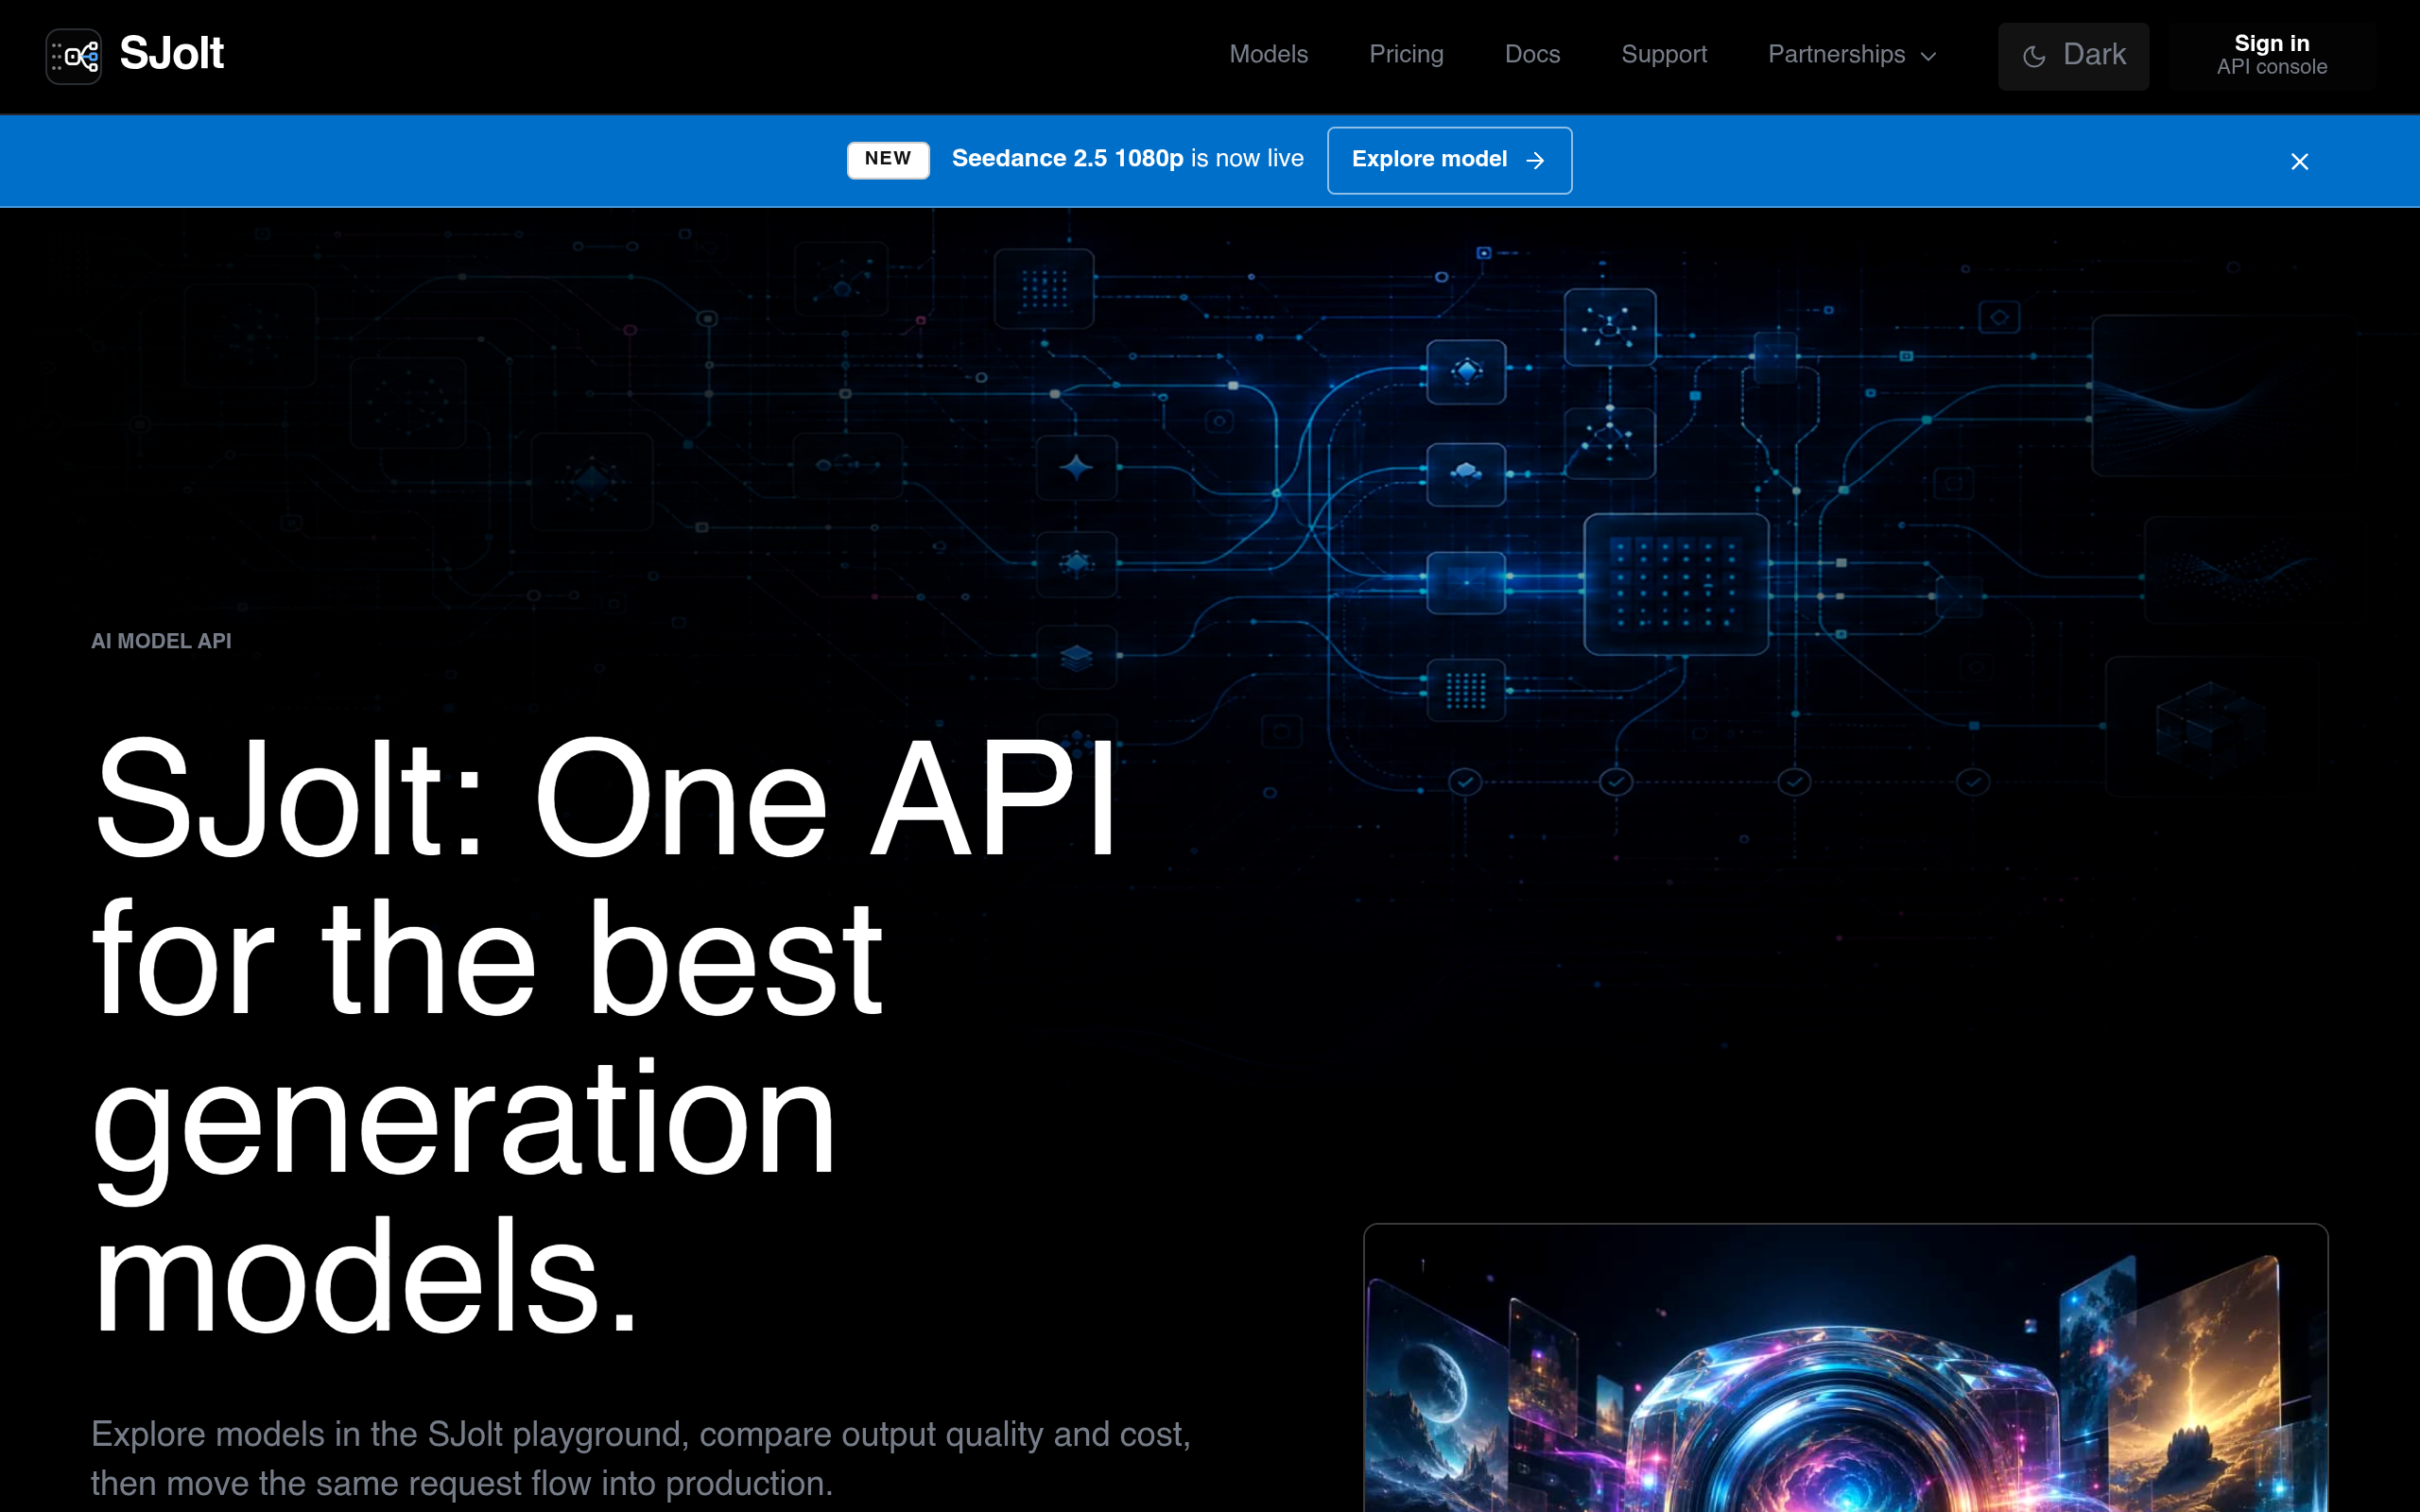
Task: Click the NEW badge in banner
Action: click(888, 160)
